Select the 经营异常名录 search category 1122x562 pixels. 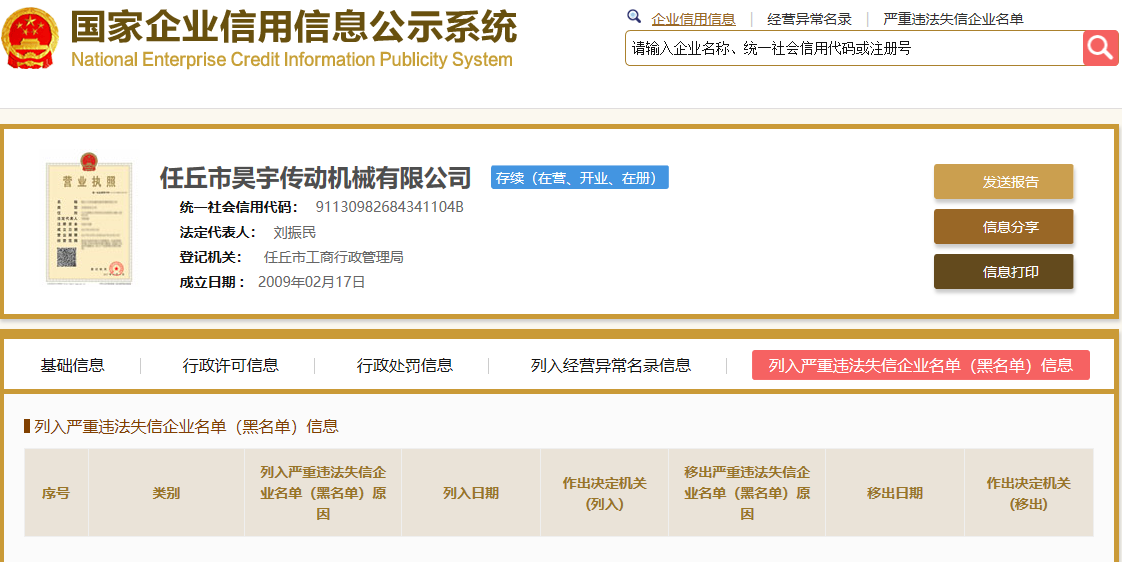pos(809,19)
